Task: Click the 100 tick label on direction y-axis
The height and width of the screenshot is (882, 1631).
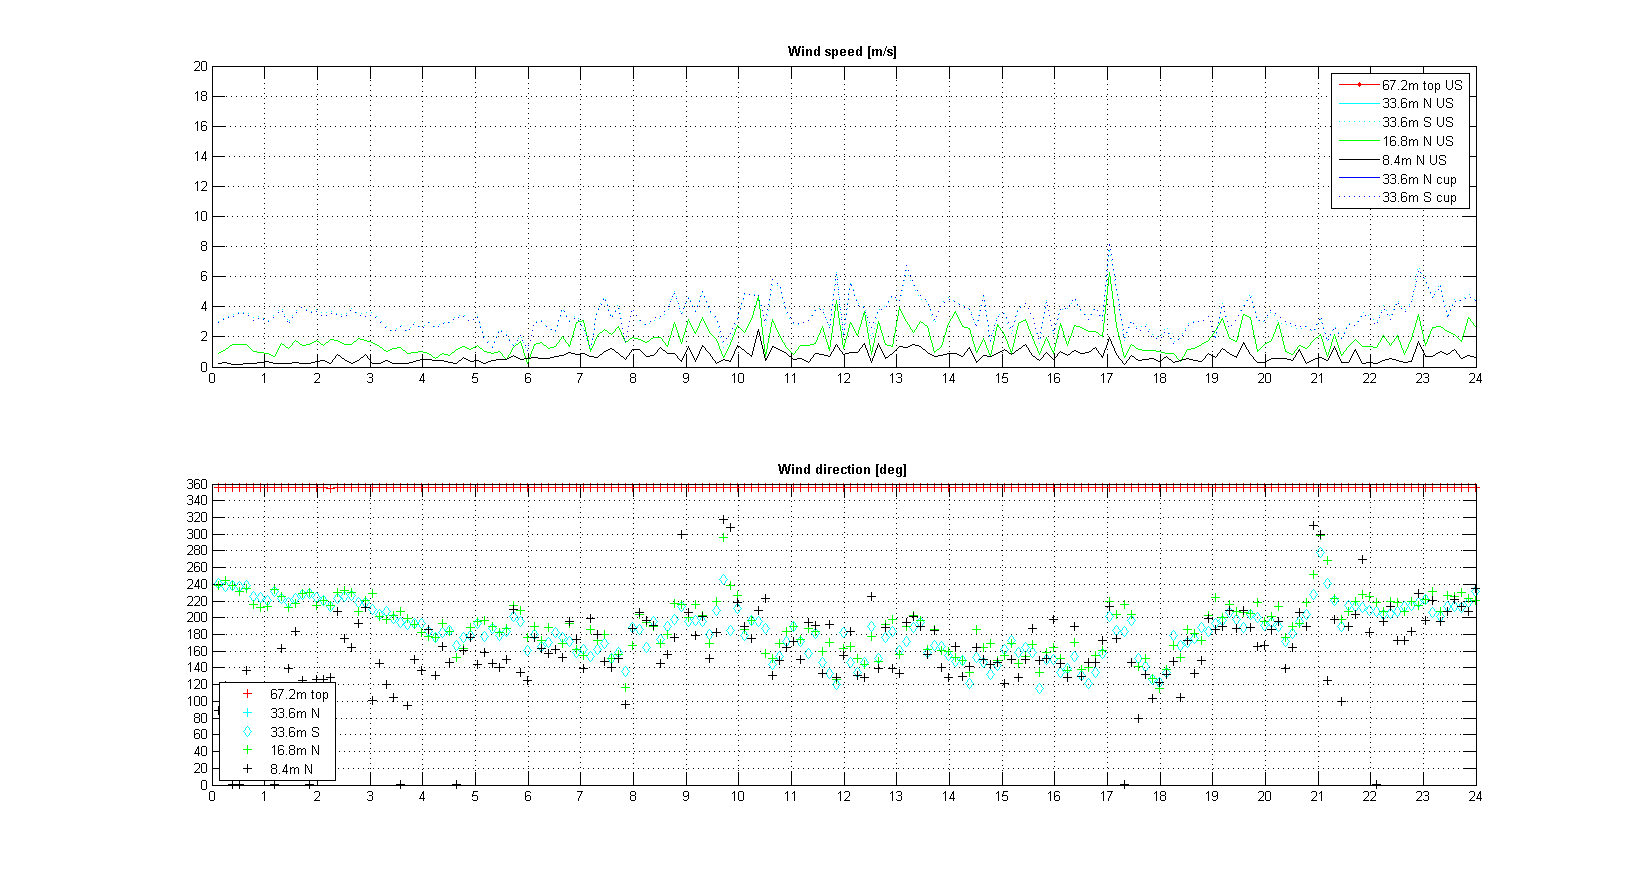Action: click(x=198, y=702)
